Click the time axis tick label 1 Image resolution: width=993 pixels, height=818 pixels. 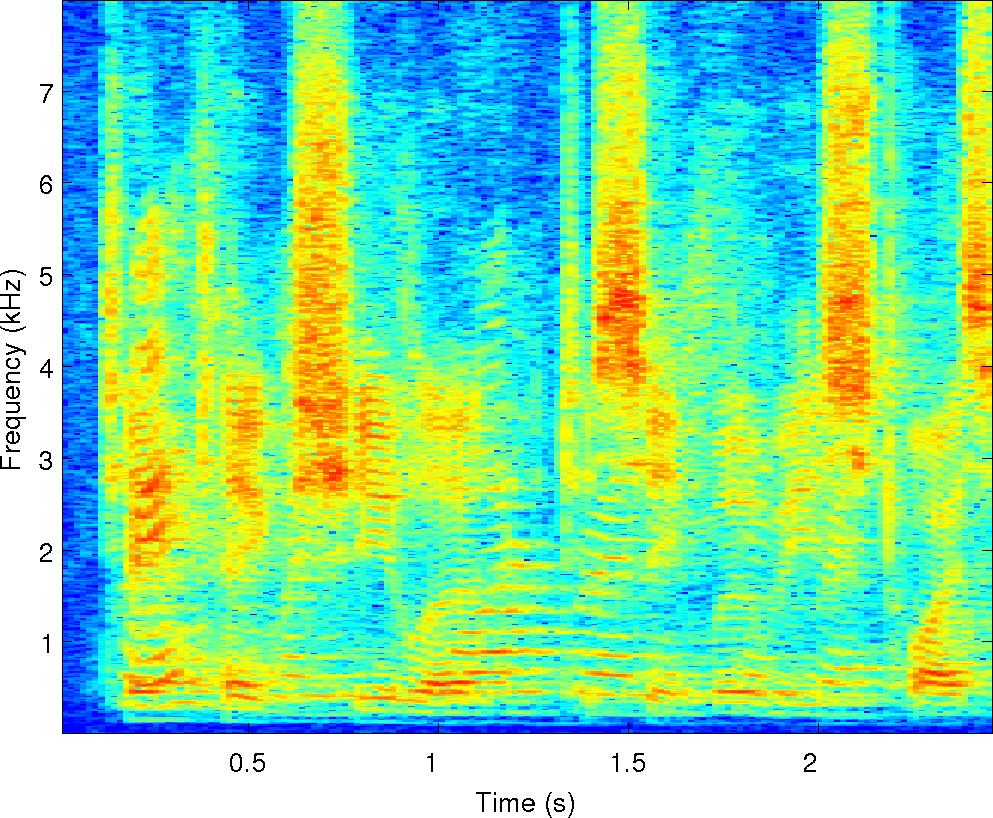click(431, 764)
